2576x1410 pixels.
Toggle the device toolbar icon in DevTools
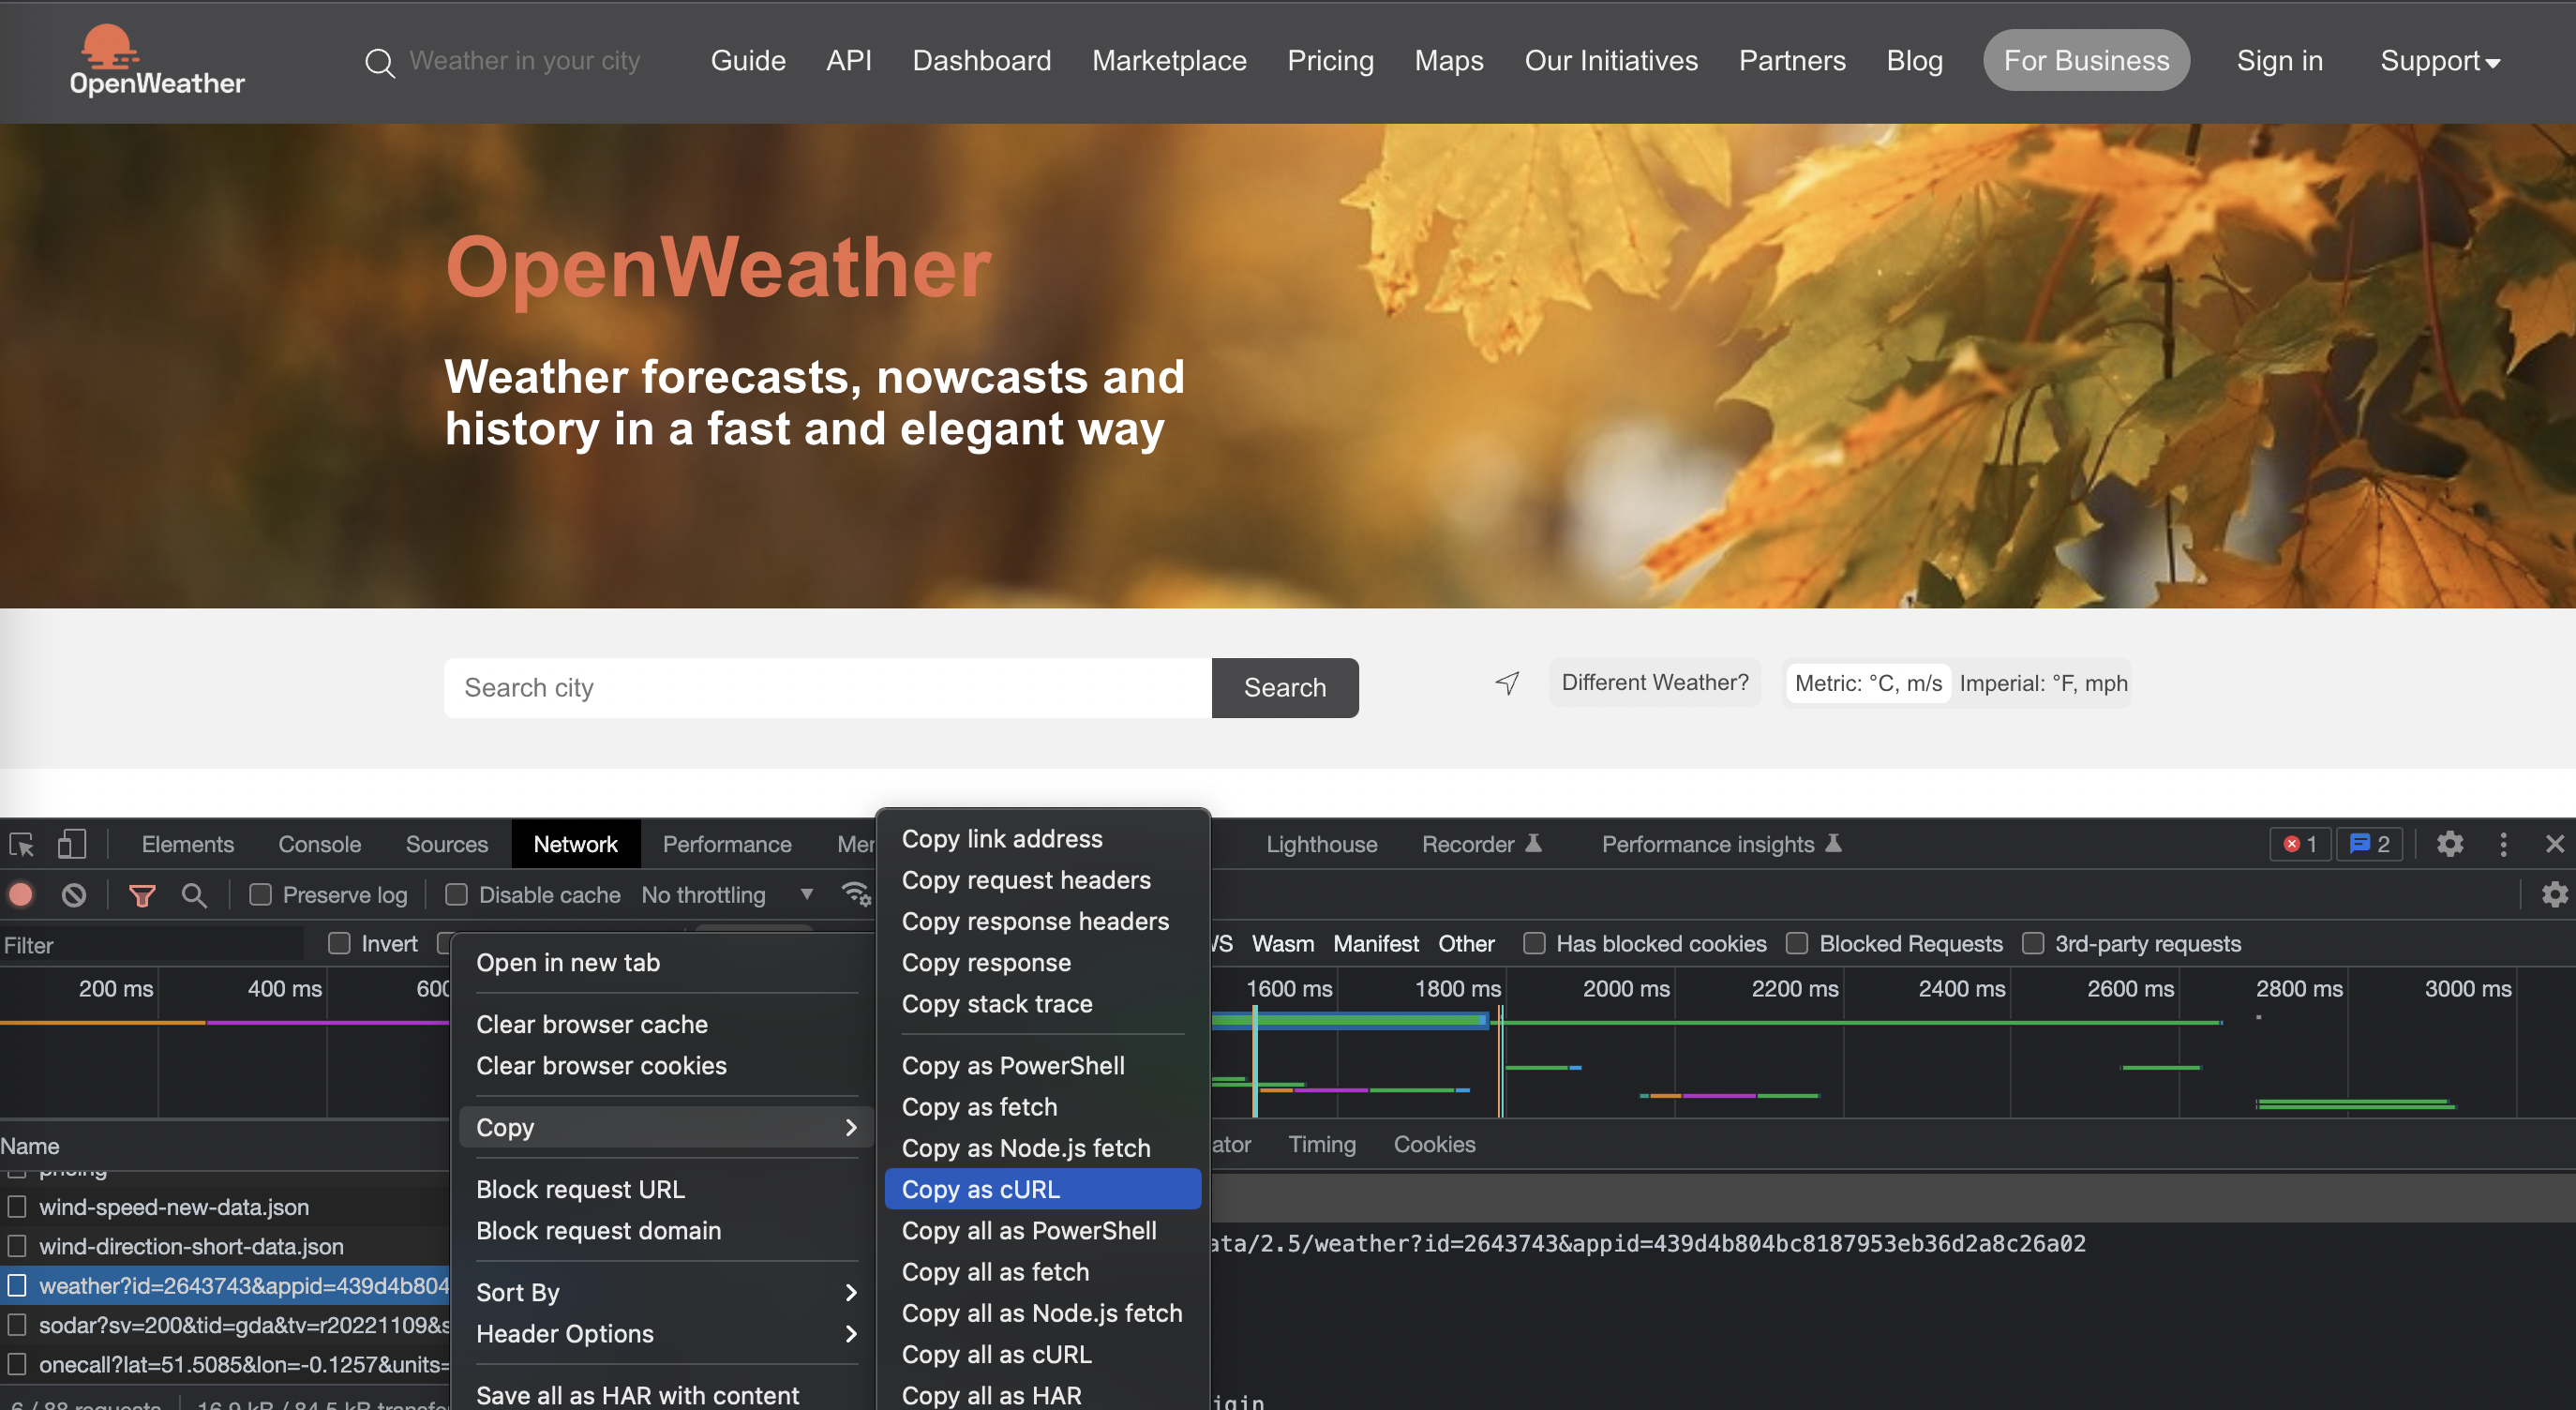pyautogui.click(x=71, y=844)
